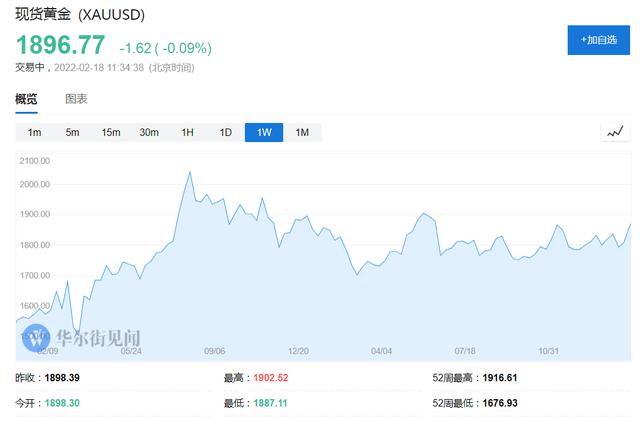Click the 09/06 date label on chart

[214, 351]
